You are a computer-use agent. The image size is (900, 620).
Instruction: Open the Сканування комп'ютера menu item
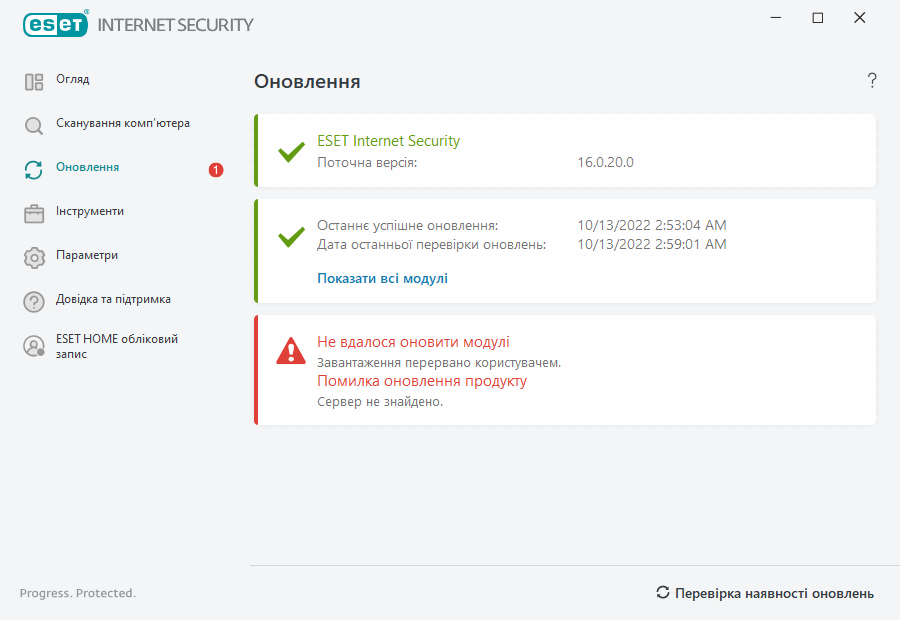pos(123,124)
